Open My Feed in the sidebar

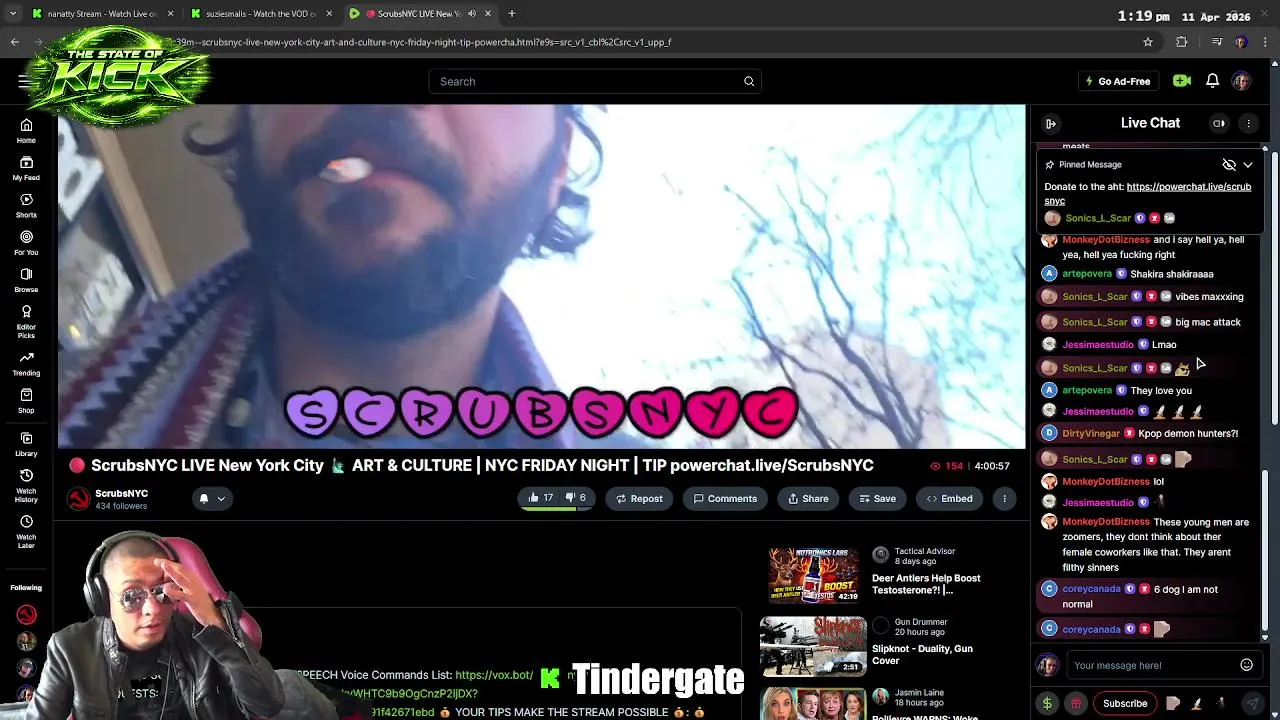tap(26, 168)
